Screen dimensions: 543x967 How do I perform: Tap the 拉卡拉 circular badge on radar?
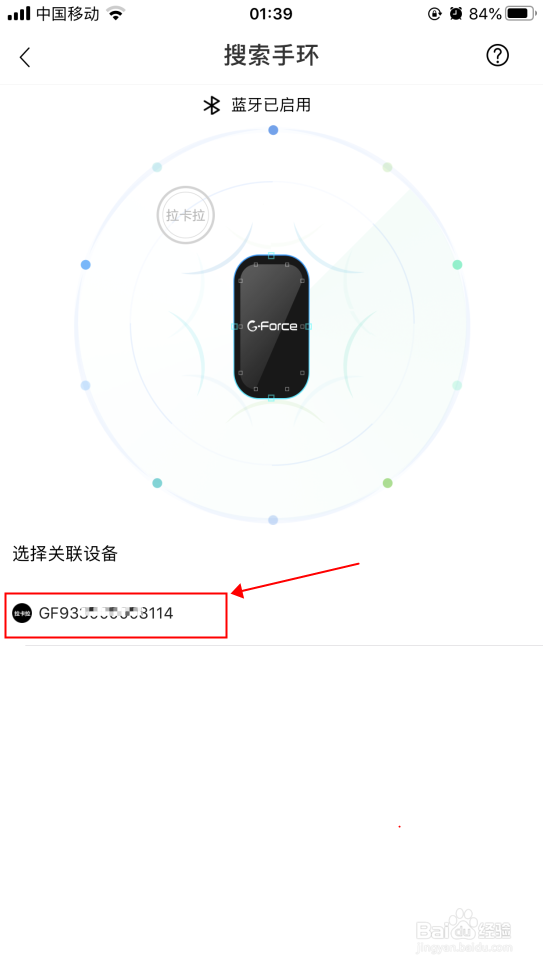[x=185, y=215]
